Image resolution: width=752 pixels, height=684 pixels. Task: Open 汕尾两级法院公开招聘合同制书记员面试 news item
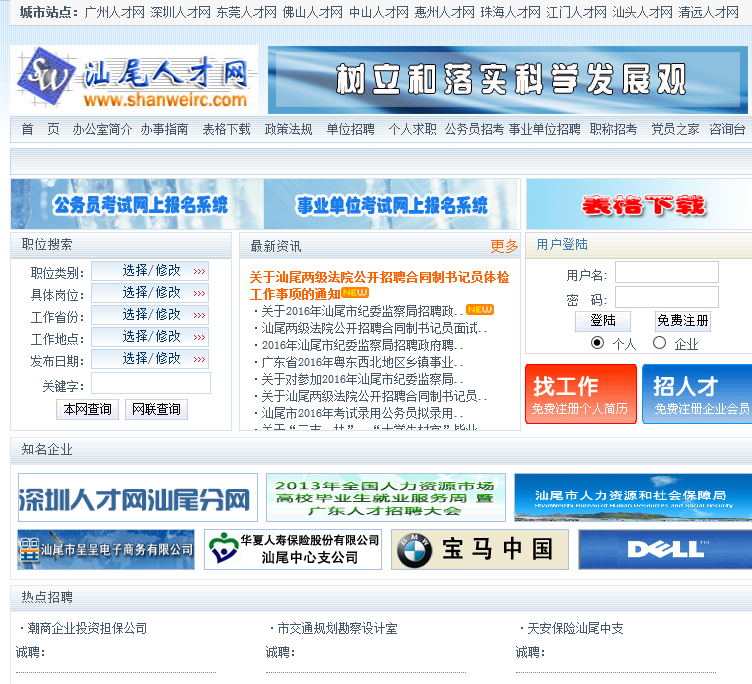374,329
